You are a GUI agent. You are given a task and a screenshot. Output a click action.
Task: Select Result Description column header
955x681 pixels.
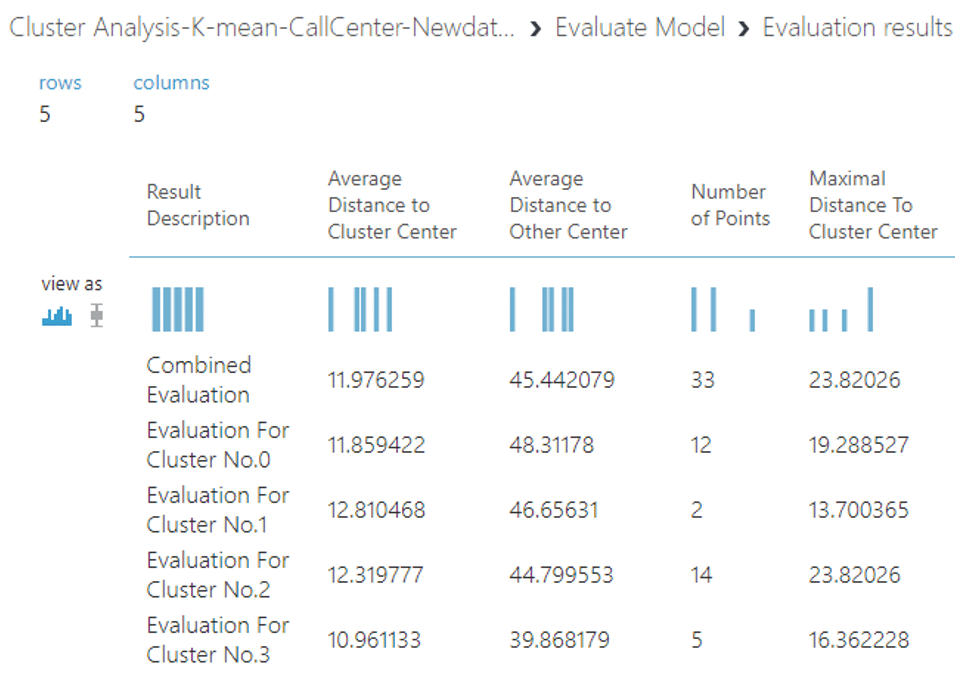pos(198,205)
